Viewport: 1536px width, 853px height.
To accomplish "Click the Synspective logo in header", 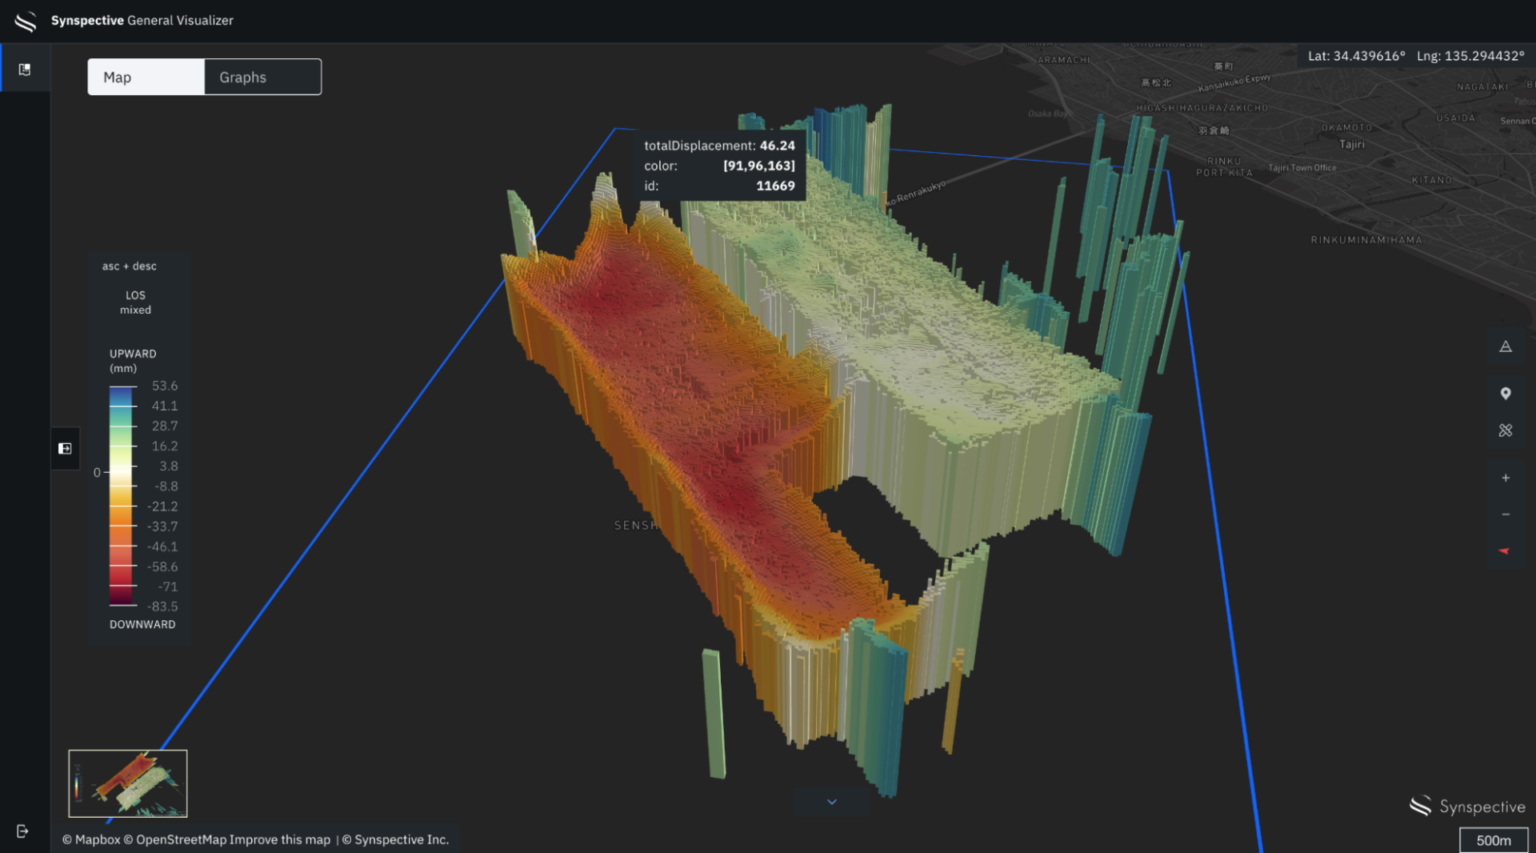I will pos(26,20).
